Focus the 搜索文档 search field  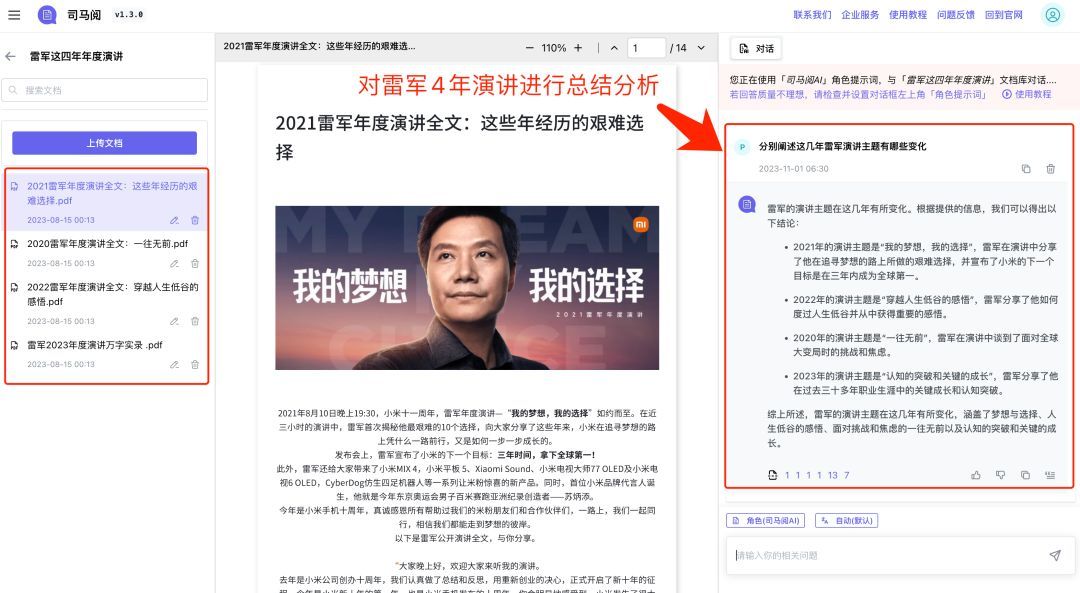click(x=105, y=90)
